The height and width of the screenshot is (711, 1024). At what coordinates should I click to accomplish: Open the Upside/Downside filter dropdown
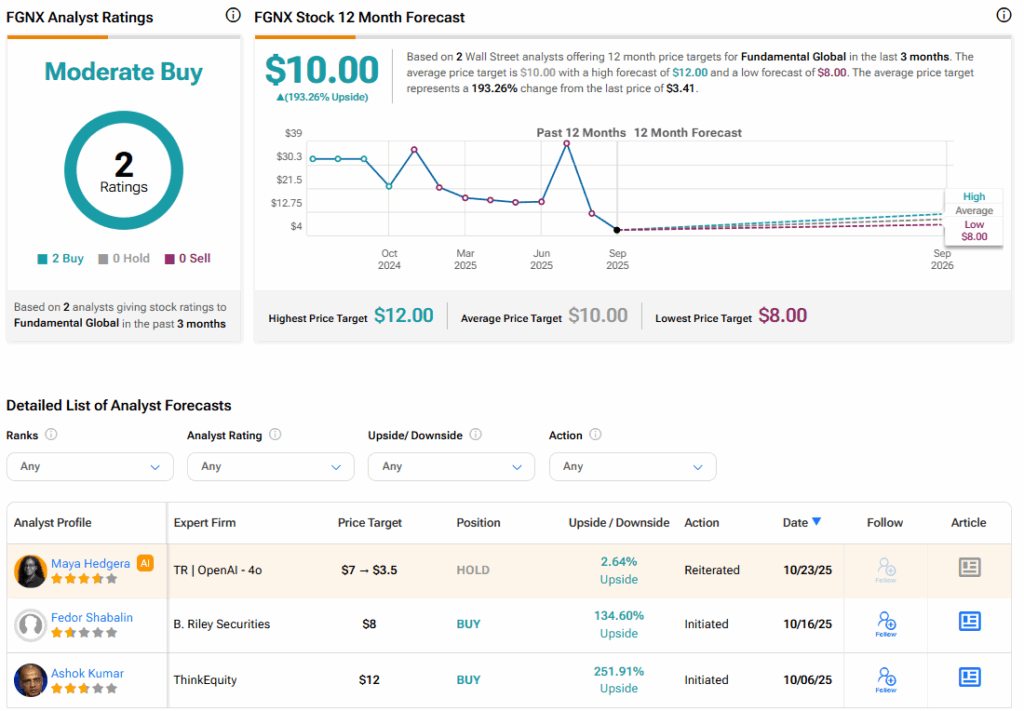click(x=451, y=466)
